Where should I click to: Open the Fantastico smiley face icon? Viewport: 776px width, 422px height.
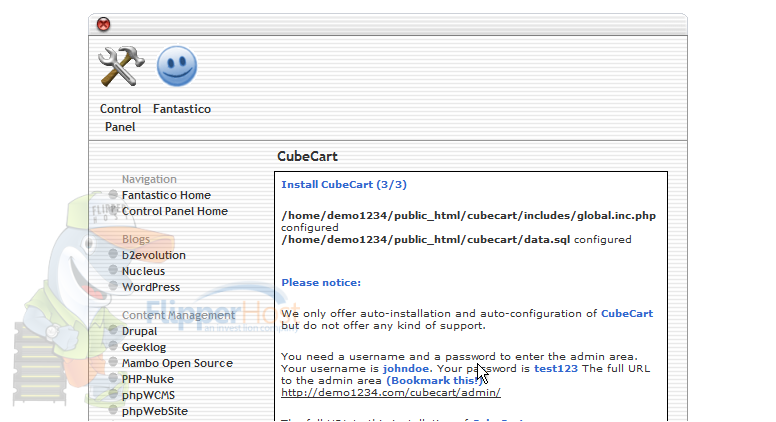coord(177,66)
